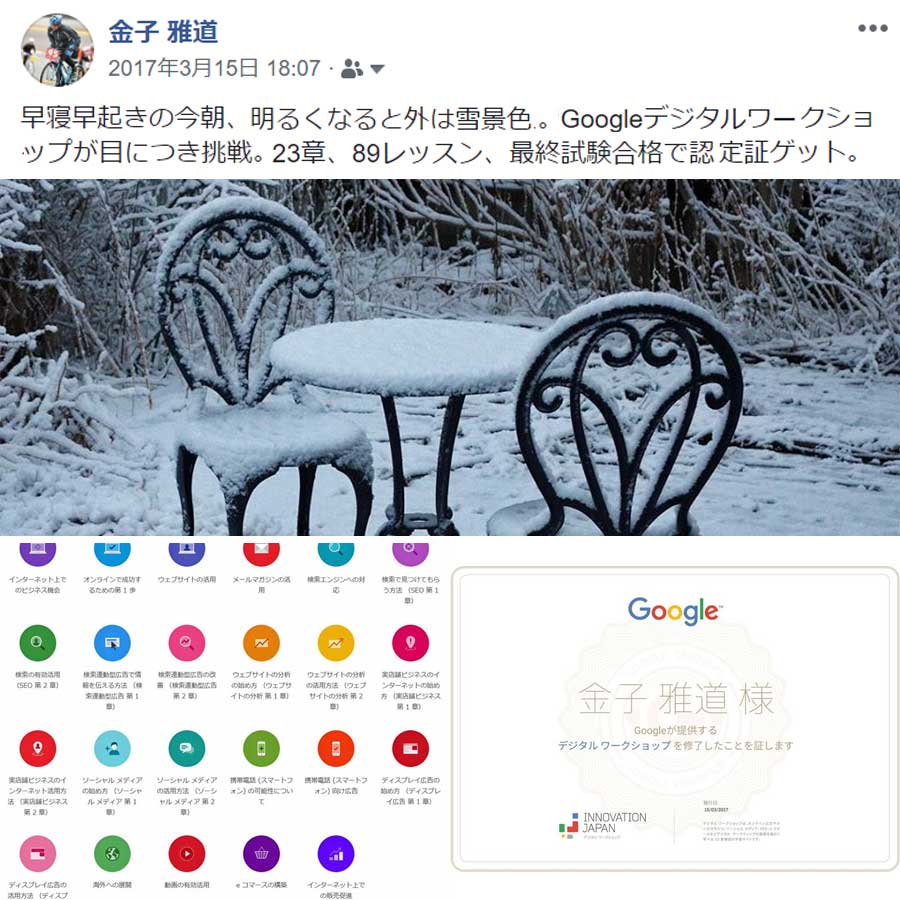
Task: Select the blue 検索連動型広告 第1章 icon
Action: pos(112,643)
